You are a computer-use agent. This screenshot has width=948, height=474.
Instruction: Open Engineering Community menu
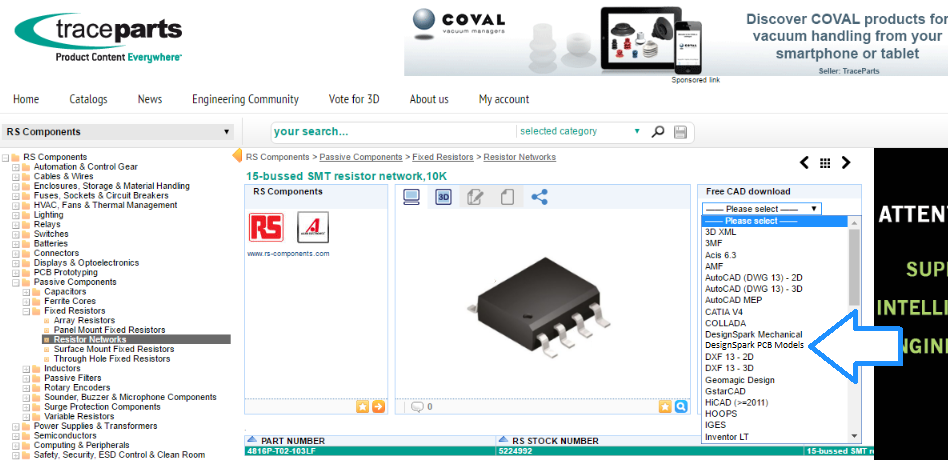coord(245,99)
